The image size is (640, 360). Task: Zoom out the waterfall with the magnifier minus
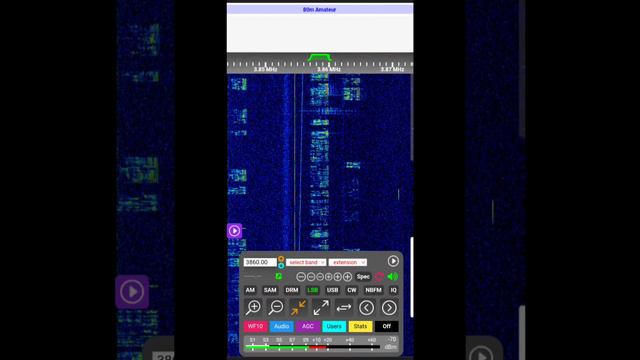tap(276, 307)
